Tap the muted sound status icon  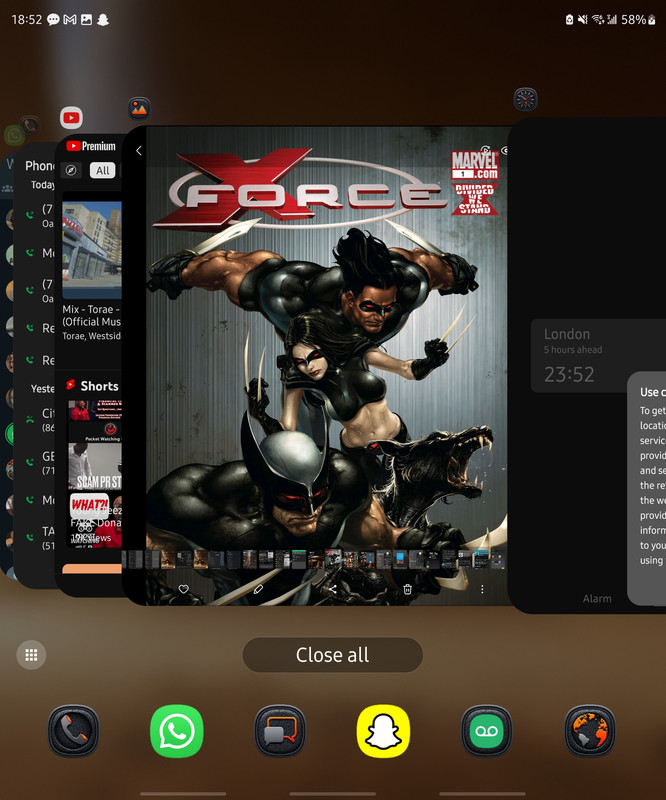[x=582, y=19]
